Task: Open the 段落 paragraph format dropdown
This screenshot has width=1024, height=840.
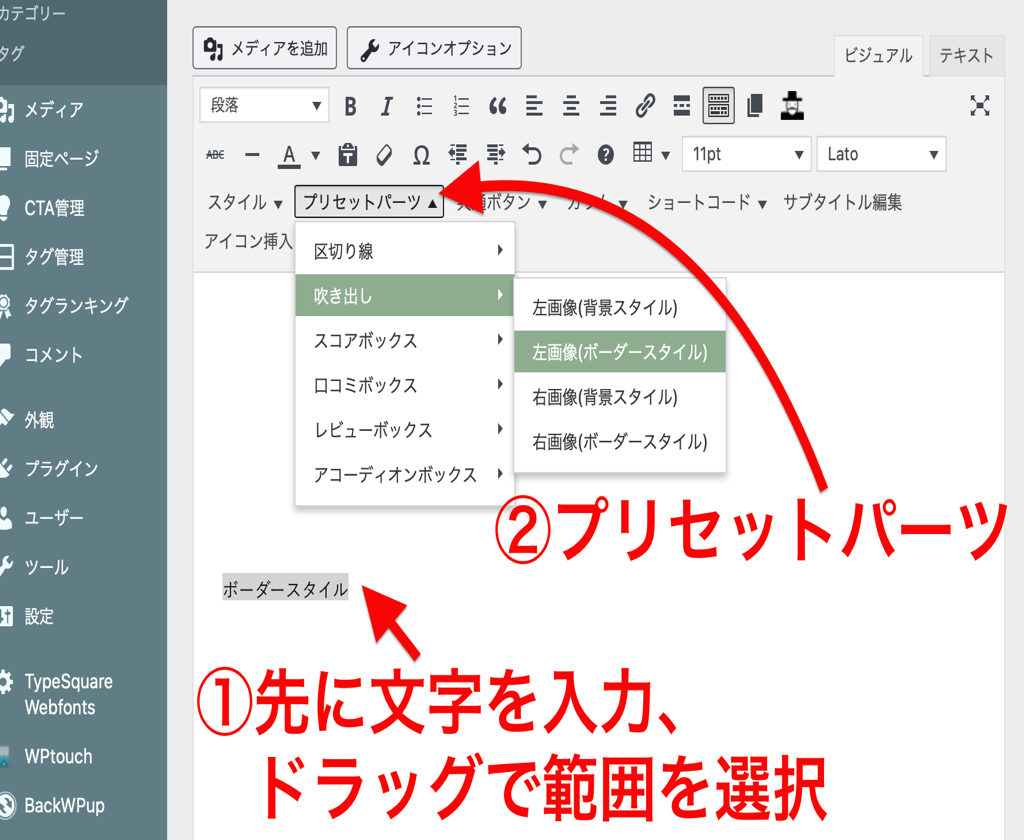Action: [x=264, y=105]
